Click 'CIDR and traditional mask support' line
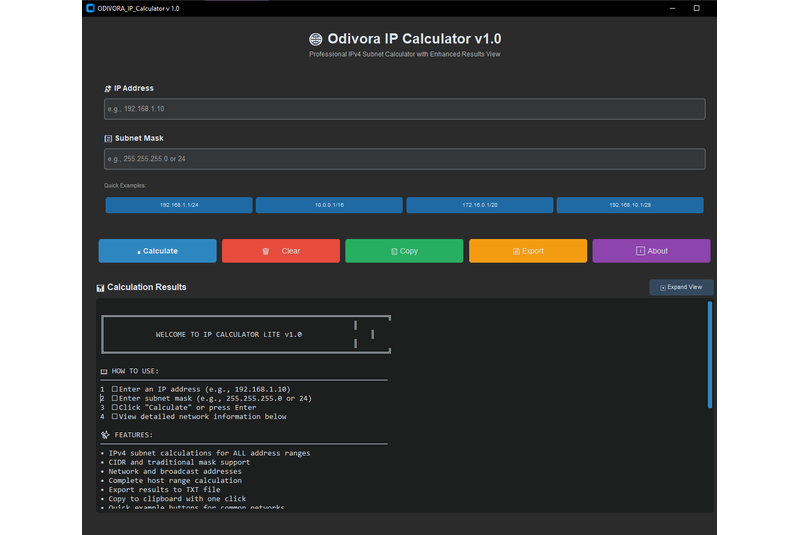Image resolution: width=800 pixels, height=535 pixels. pyautogui.click(x=179, y=462)
